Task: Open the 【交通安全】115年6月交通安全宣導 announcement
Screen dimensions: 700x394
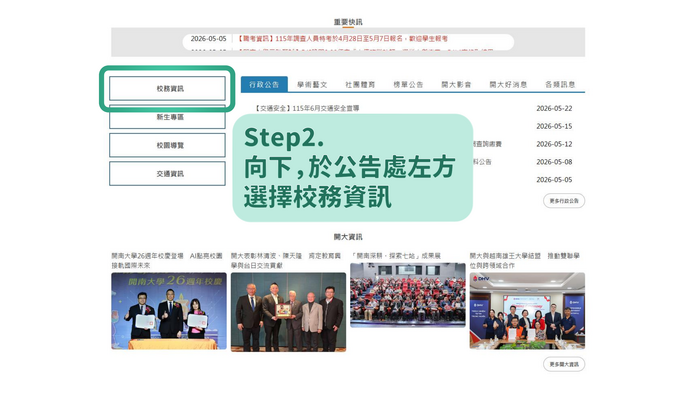Action: point(306,108)
